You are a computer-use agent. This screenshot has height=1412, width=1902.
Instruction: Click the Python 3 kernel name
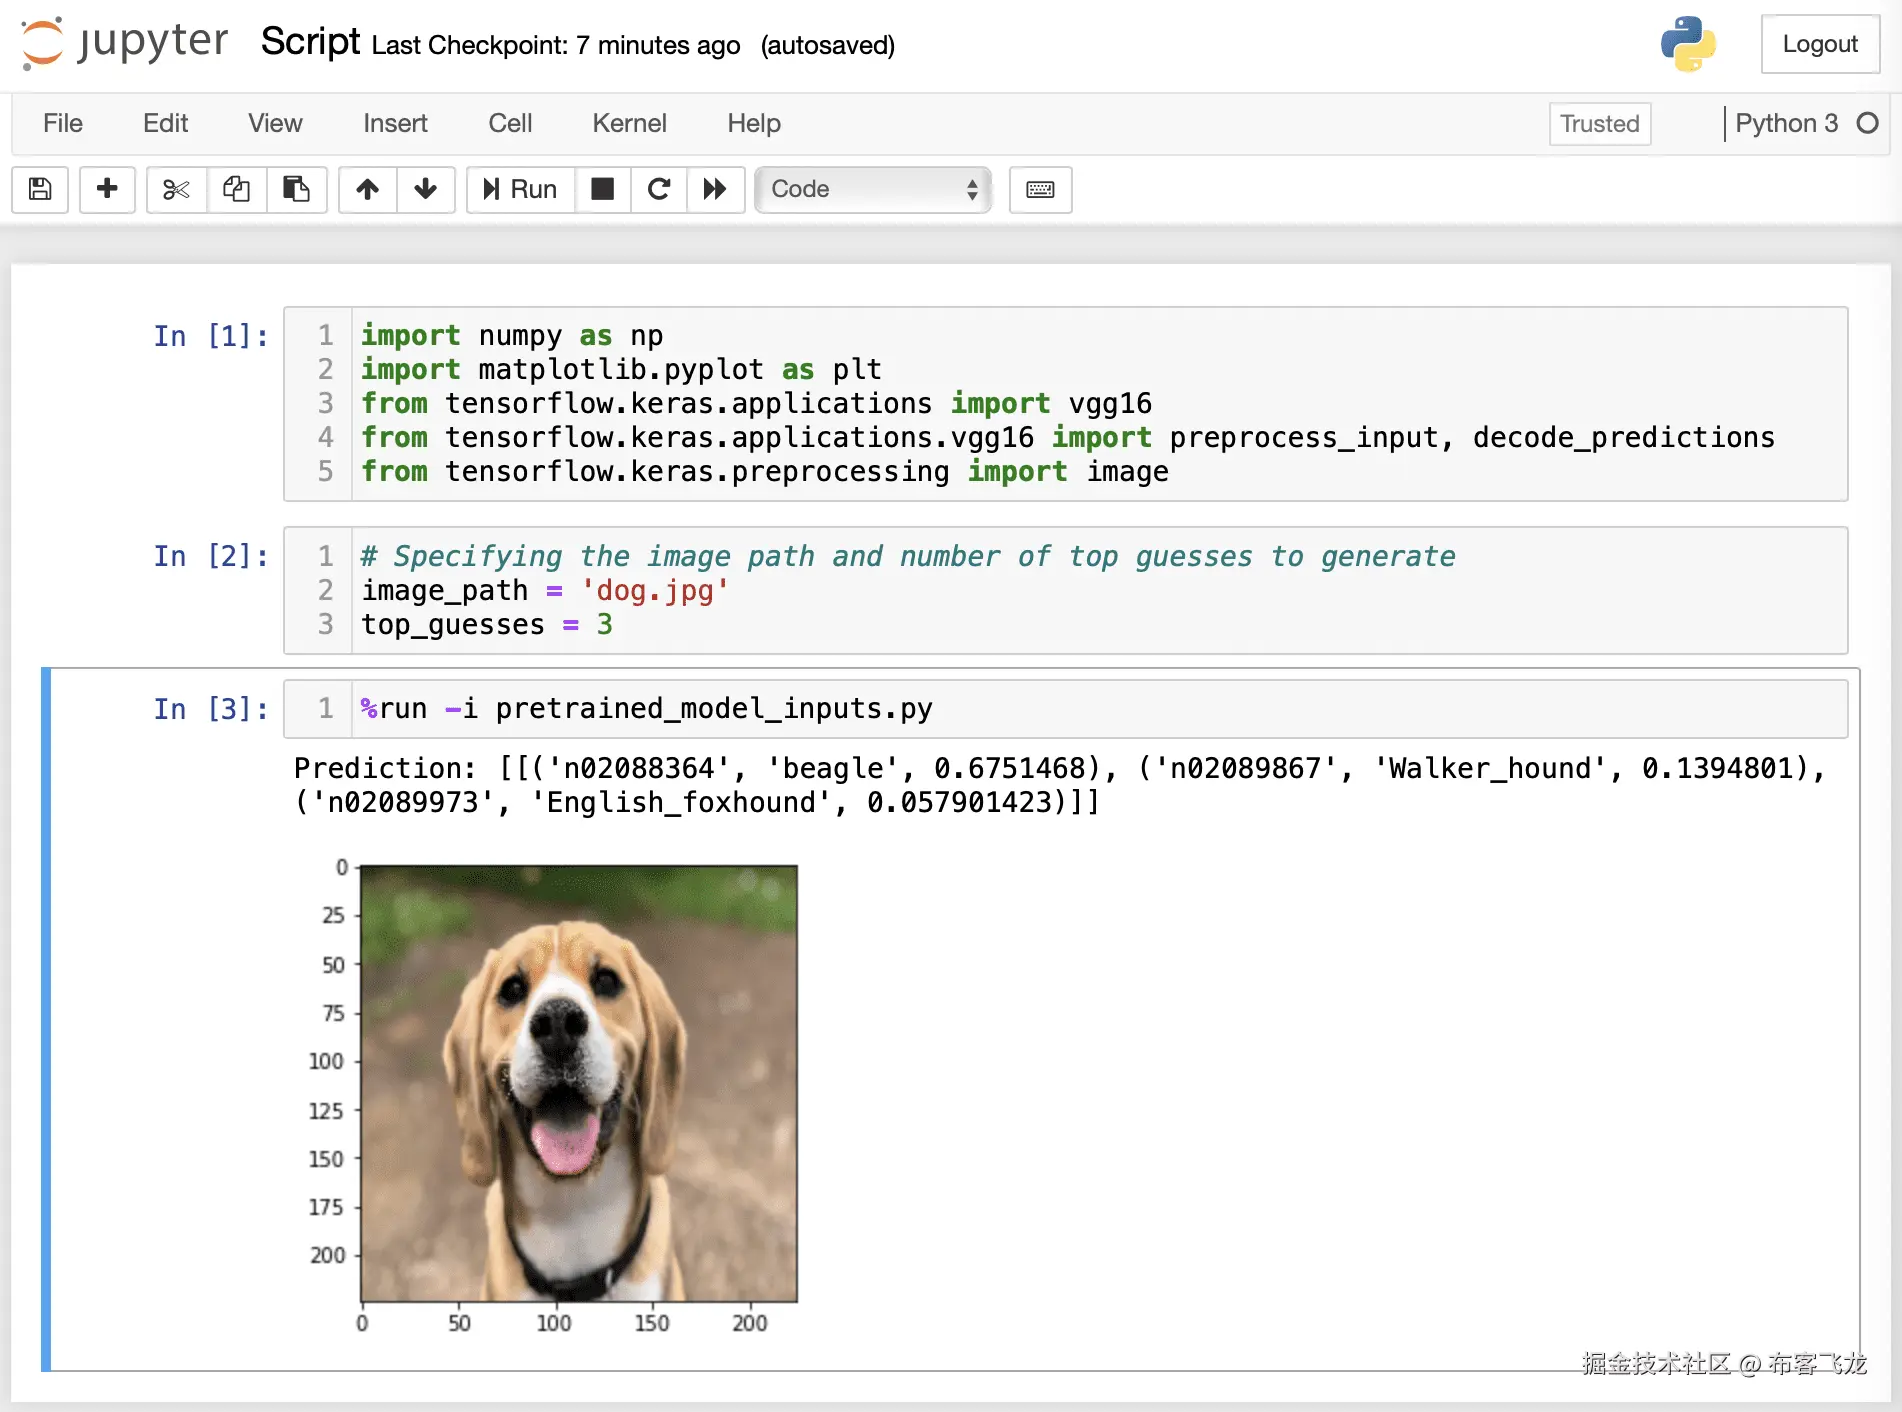[1786, 123]
